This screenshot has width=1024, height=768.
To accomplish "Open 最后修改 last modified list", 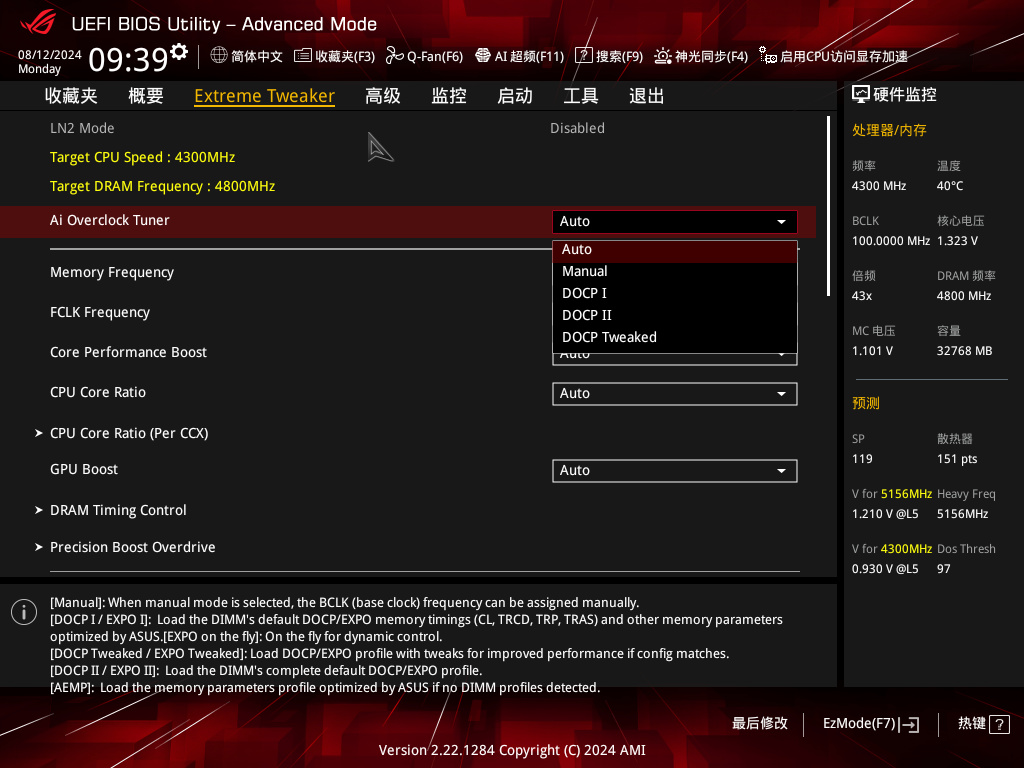I will 760,723.
